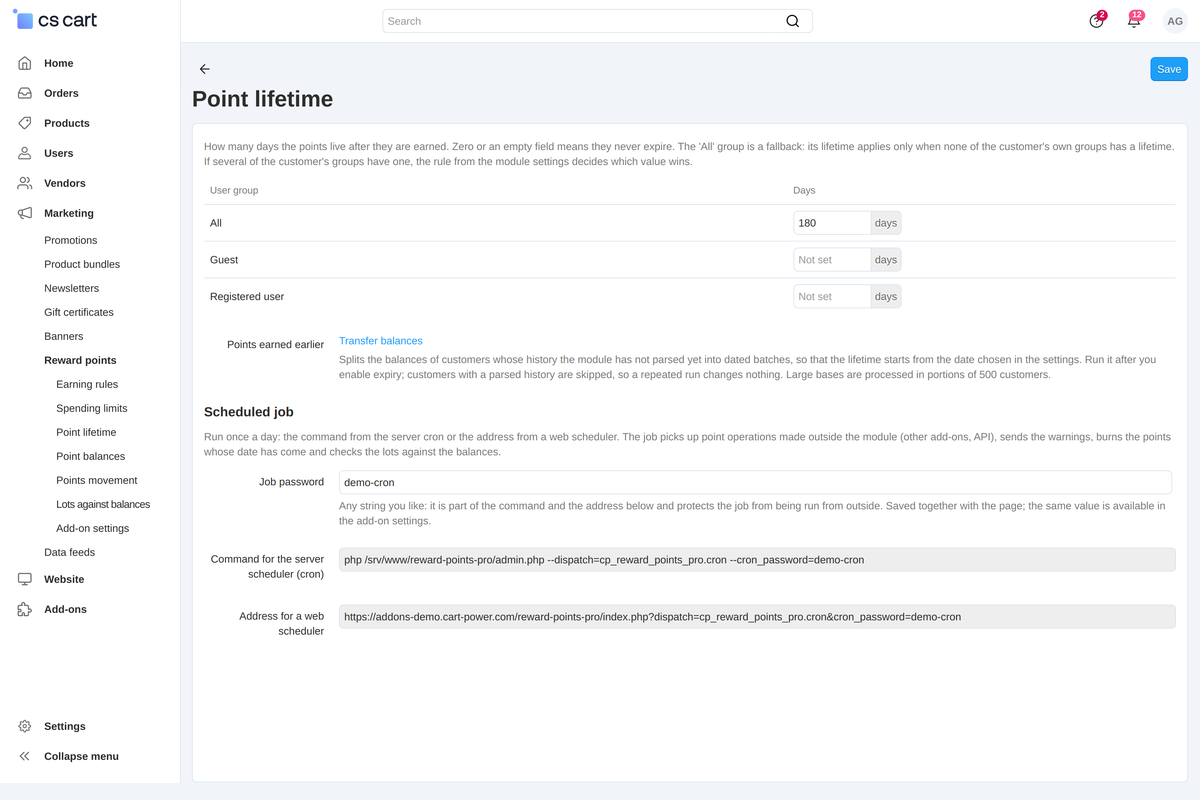Open Points movement page
Viewport: 1200px width, 800px height.
[97, 480]
